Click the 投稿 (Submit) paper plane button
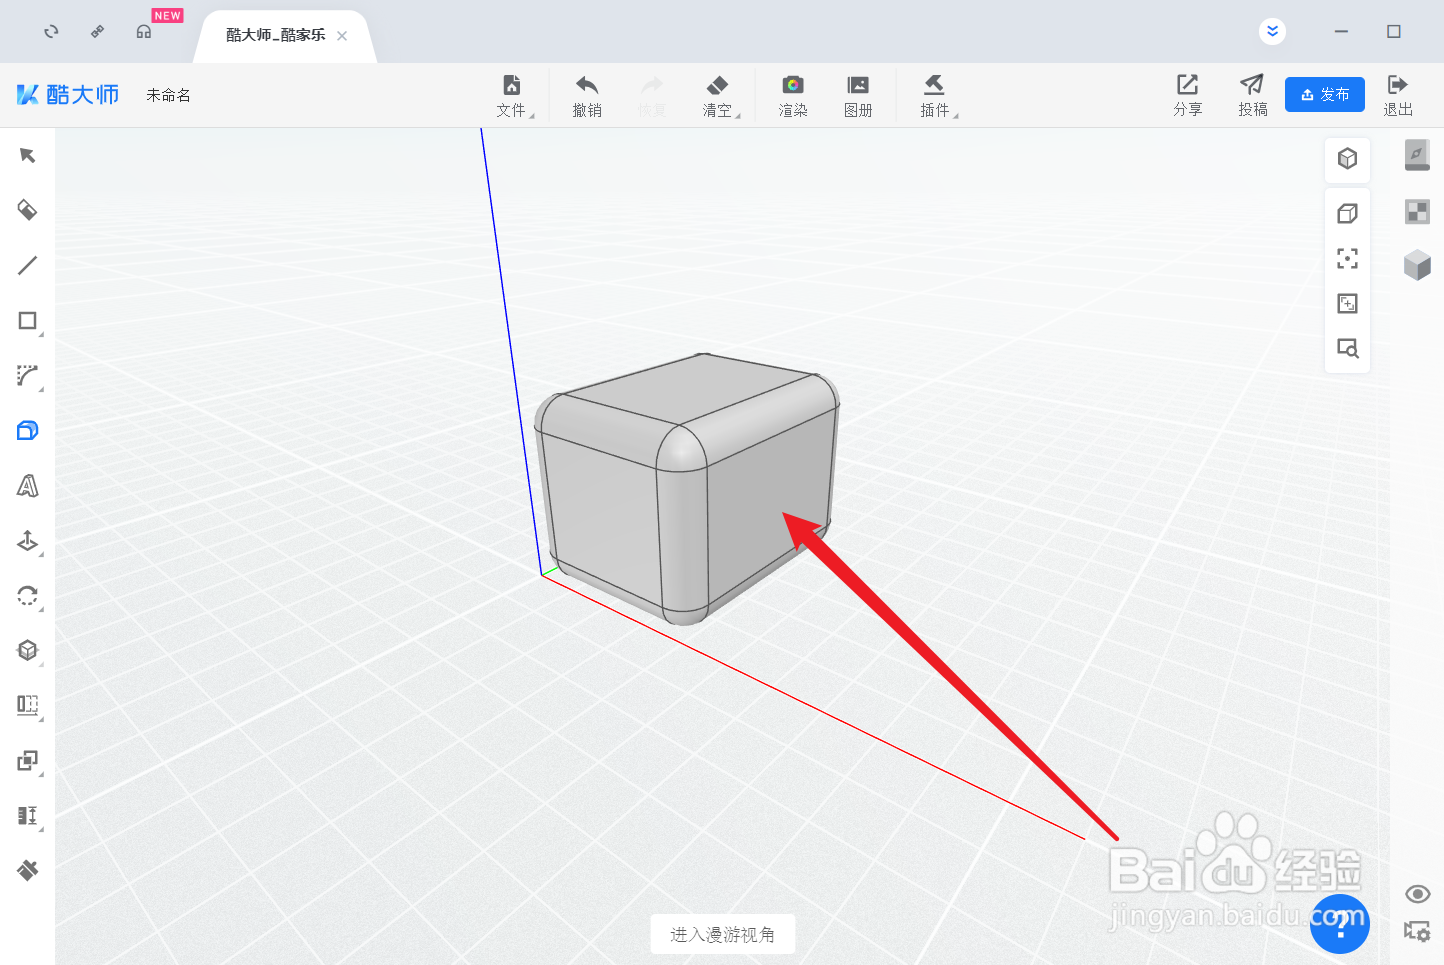The height and width of the screenshot is (965, 1444). [x=1253, y=96]
